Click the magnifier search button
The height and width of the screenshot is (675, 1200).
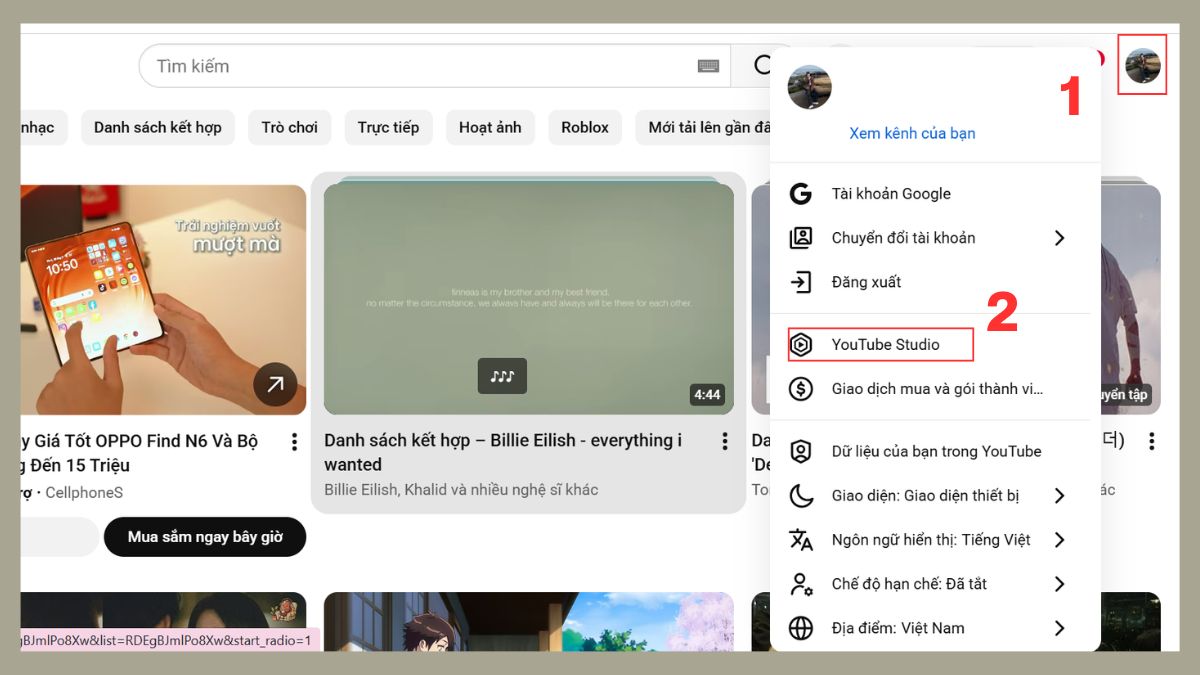763,66
